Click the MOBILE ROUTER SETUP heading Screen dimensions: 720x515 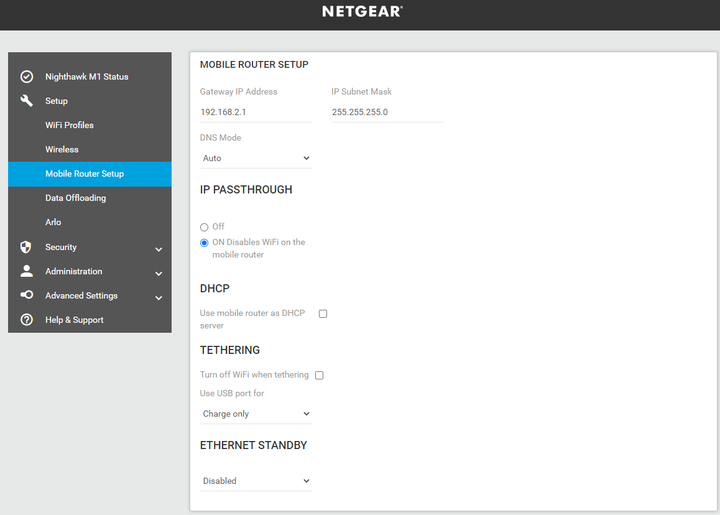pyautogui.click(x=254, y=65)
